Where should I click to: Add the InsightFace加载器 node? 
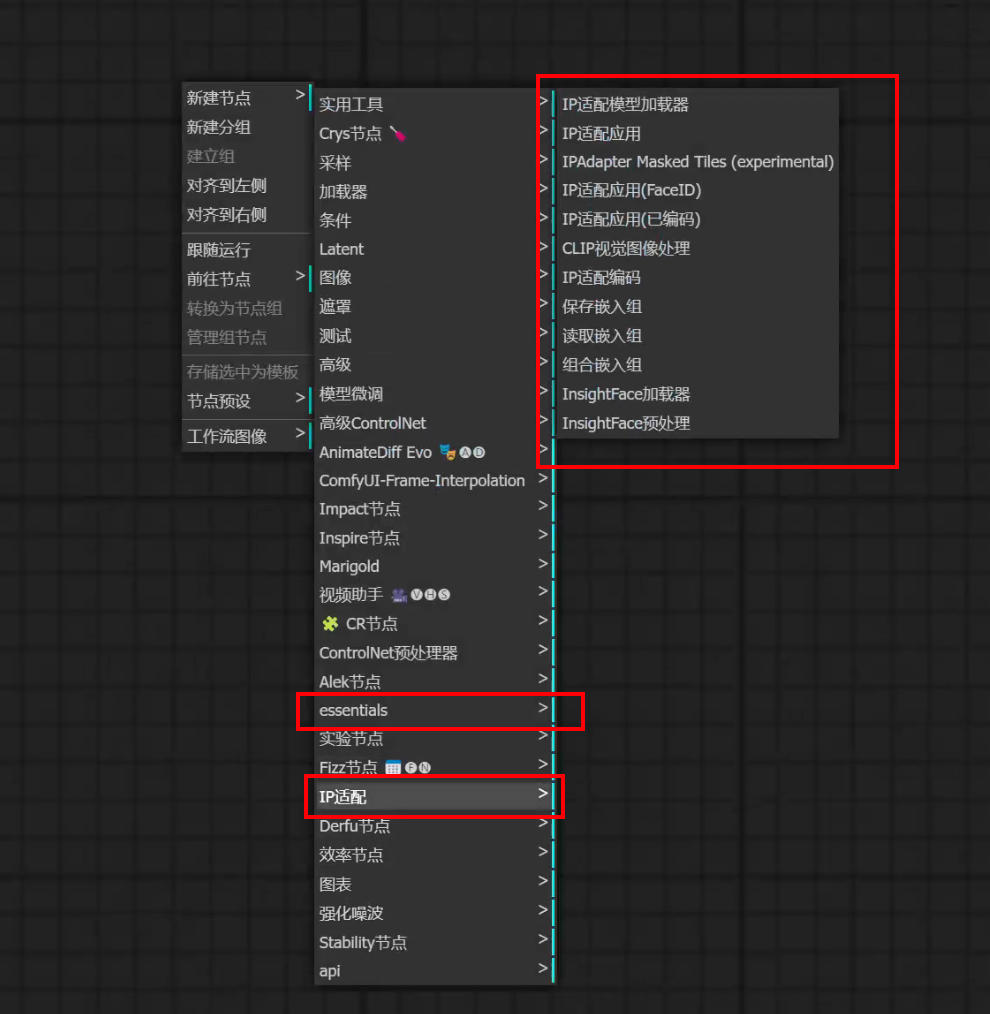point(697,394)
